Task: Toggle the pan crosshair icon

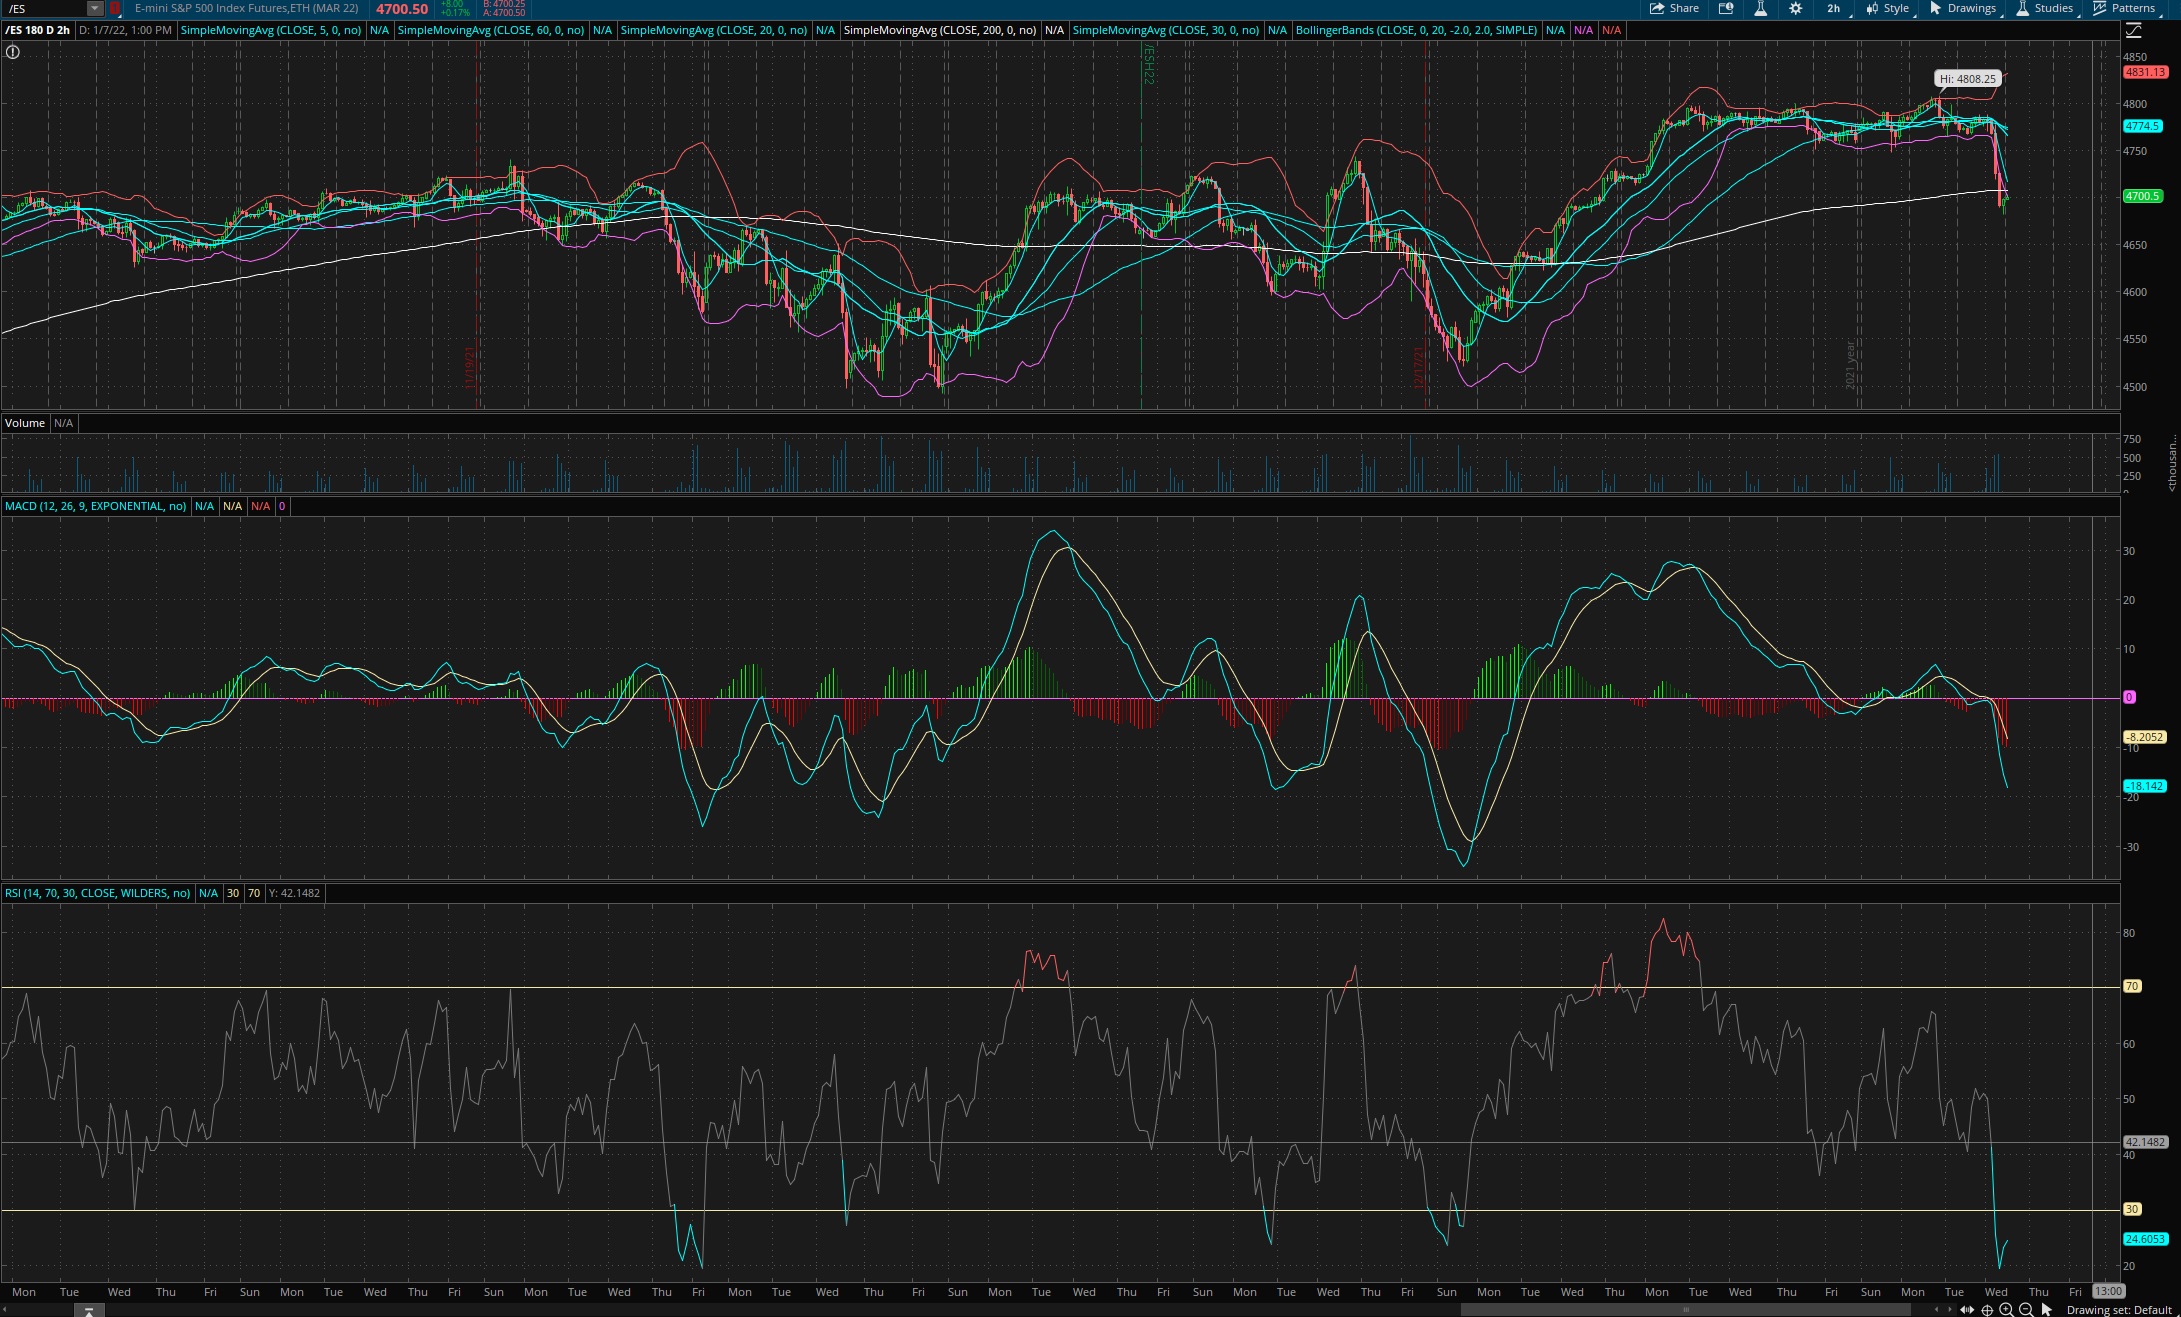Action: tap(1987, 1310)
